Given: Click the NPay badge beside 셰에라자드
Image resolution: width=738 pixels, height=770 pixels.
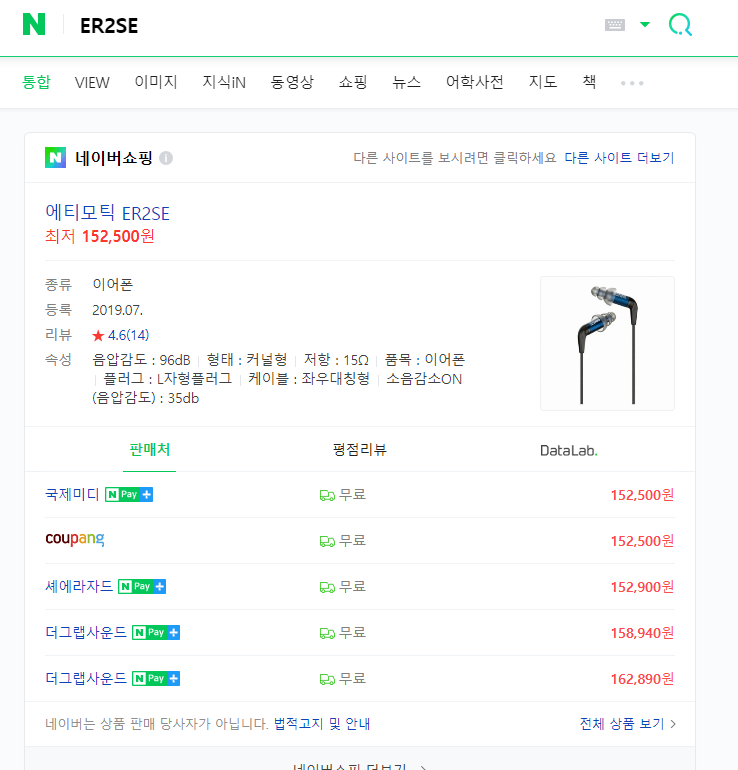Looking at the screenshot, I should click(142, 586).
